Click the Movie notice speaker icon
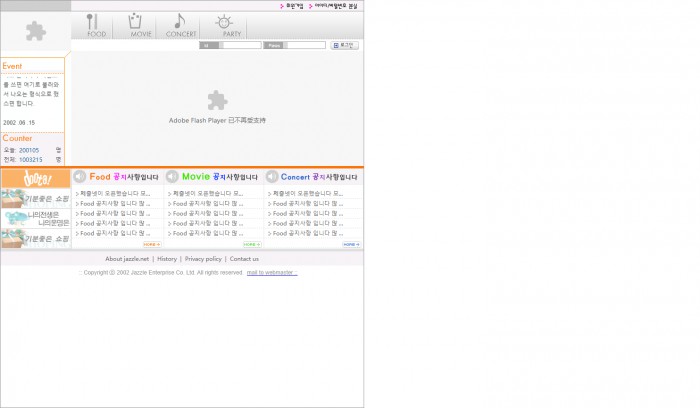 pyautogui.click(x=172, y=177)
